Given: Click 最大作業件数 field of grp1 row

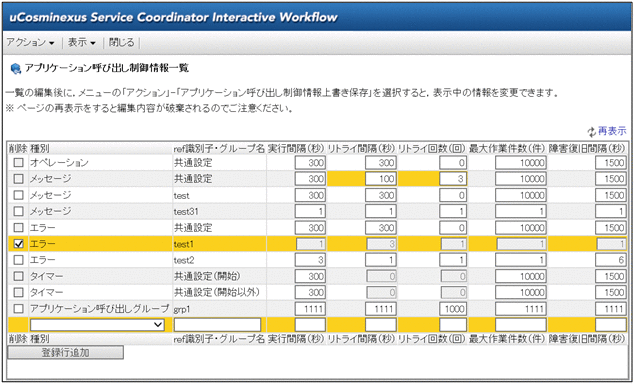Looking at the screenshot, I should pos(521,309).
